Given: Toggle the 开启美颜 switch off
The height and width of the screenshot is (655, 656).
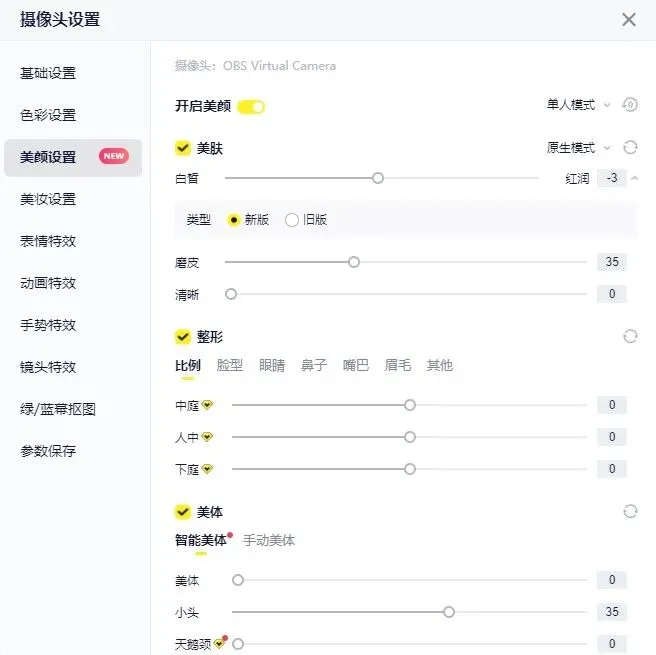Looking at the screenshot, I should (x=251, y=107).
